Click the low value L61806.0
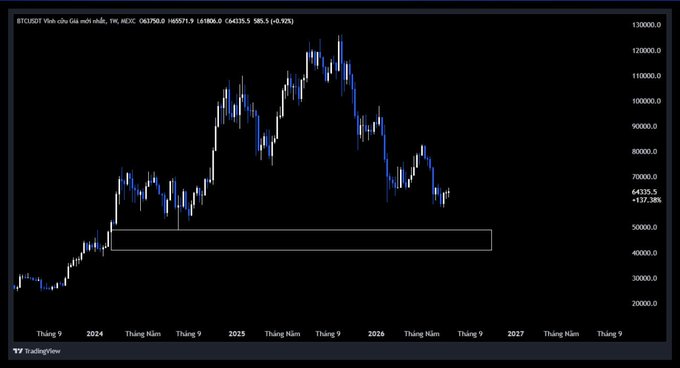This screenshot has width=680, height=368. click(x=209, y=21)
